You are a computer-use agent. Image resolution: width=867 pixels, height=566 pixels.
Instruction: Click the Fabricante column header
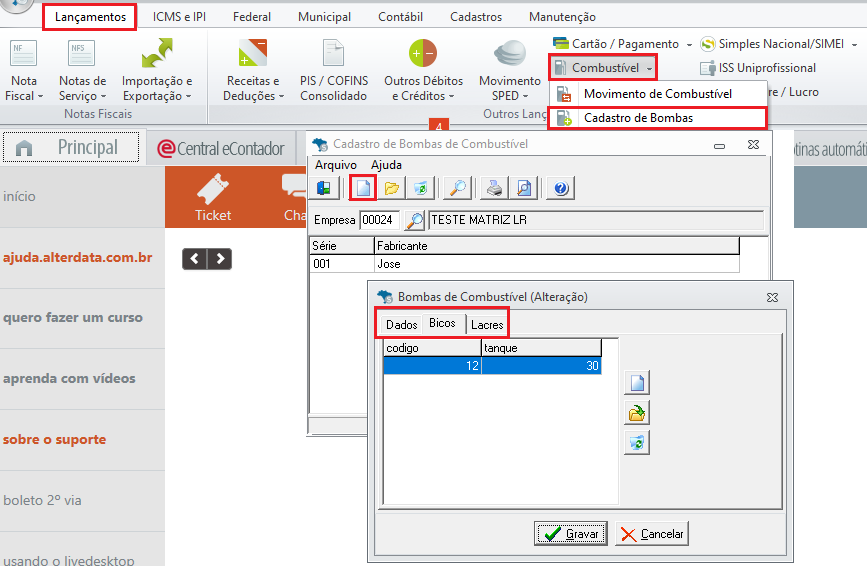(557, 245)
